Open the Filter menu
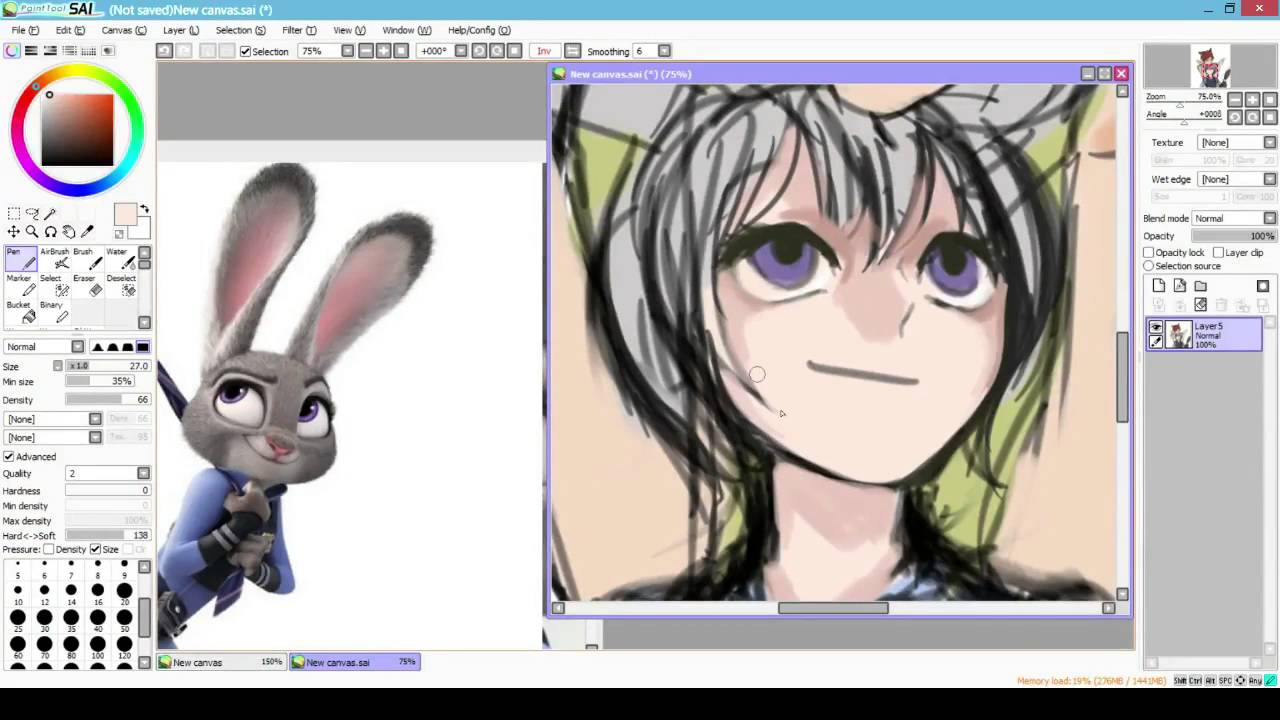 tap(299, 30)
